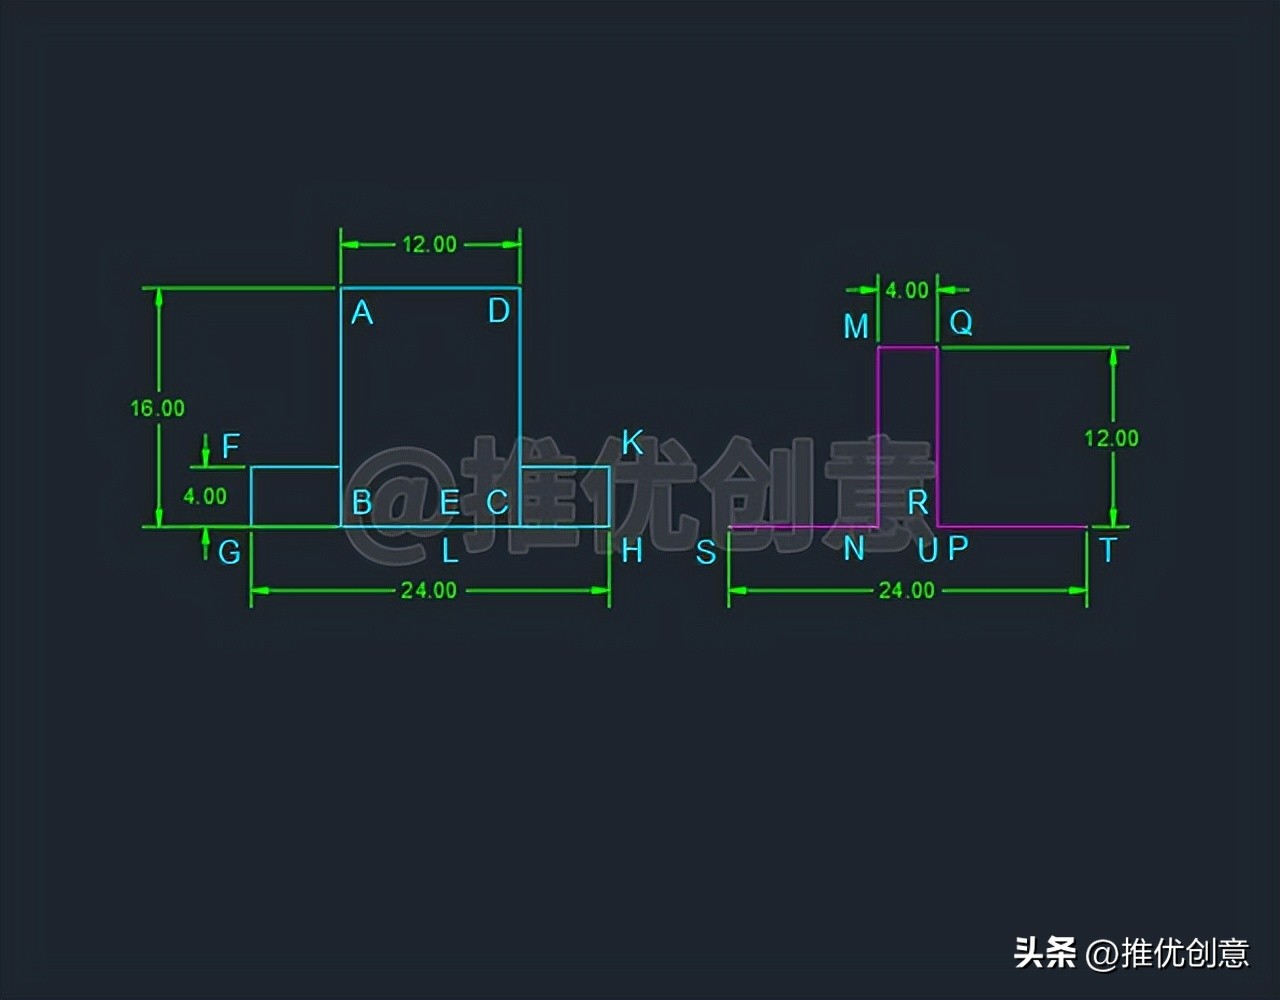Select the point labeled Q
The height and width of the screenshot is (1000, 1280).
(961, 322)
